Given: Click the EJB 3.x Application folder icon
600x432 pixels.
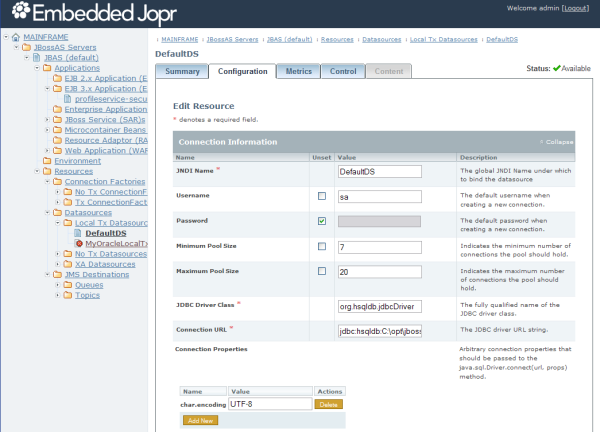Looking at the screenshot, I should click(57, 89).
